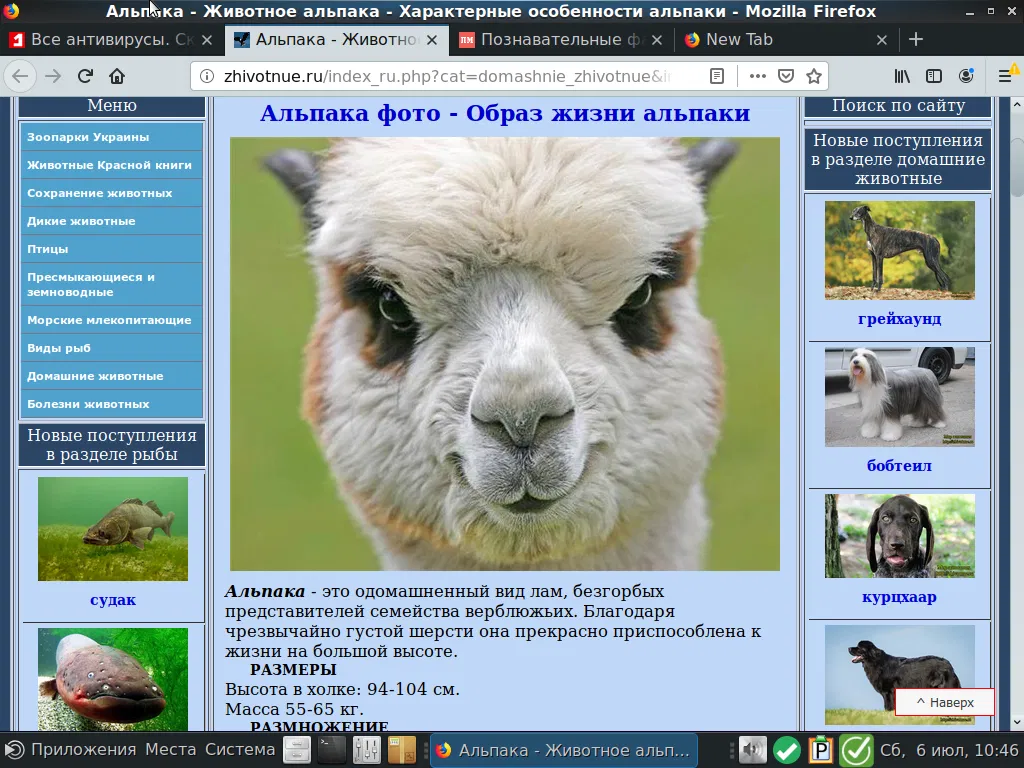Image resolution: width=1024 pixels, height=768 pixels.
Task: Close the Познавательные tab
Action: [x=657, y=40]
